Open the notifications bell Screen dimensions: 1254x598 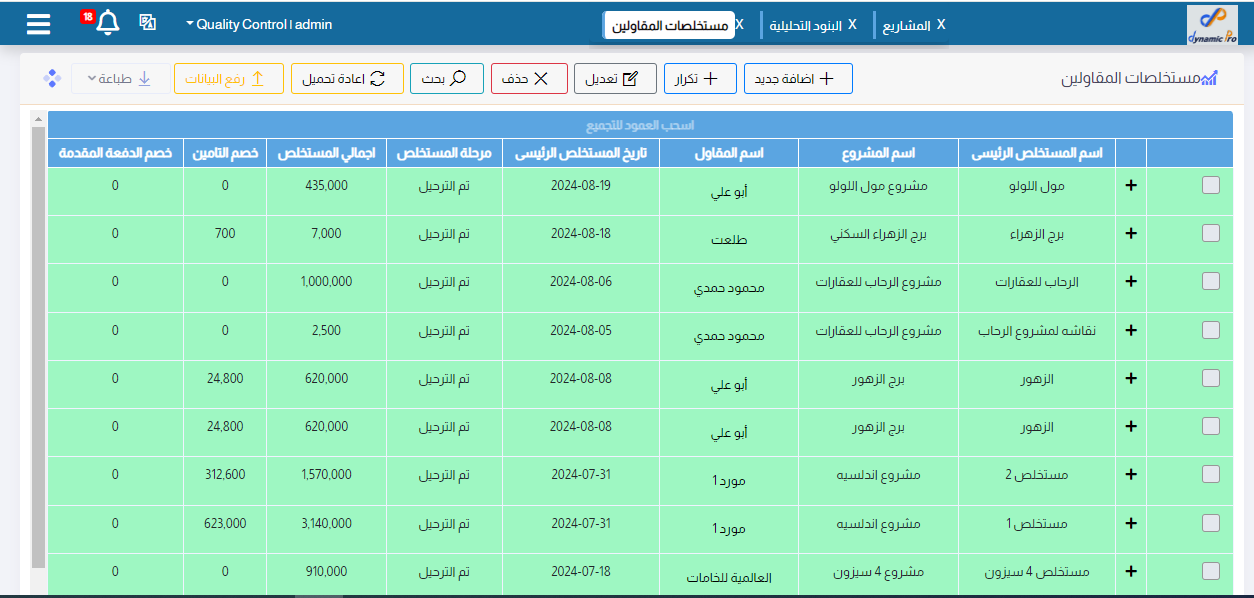pos(108,23)
